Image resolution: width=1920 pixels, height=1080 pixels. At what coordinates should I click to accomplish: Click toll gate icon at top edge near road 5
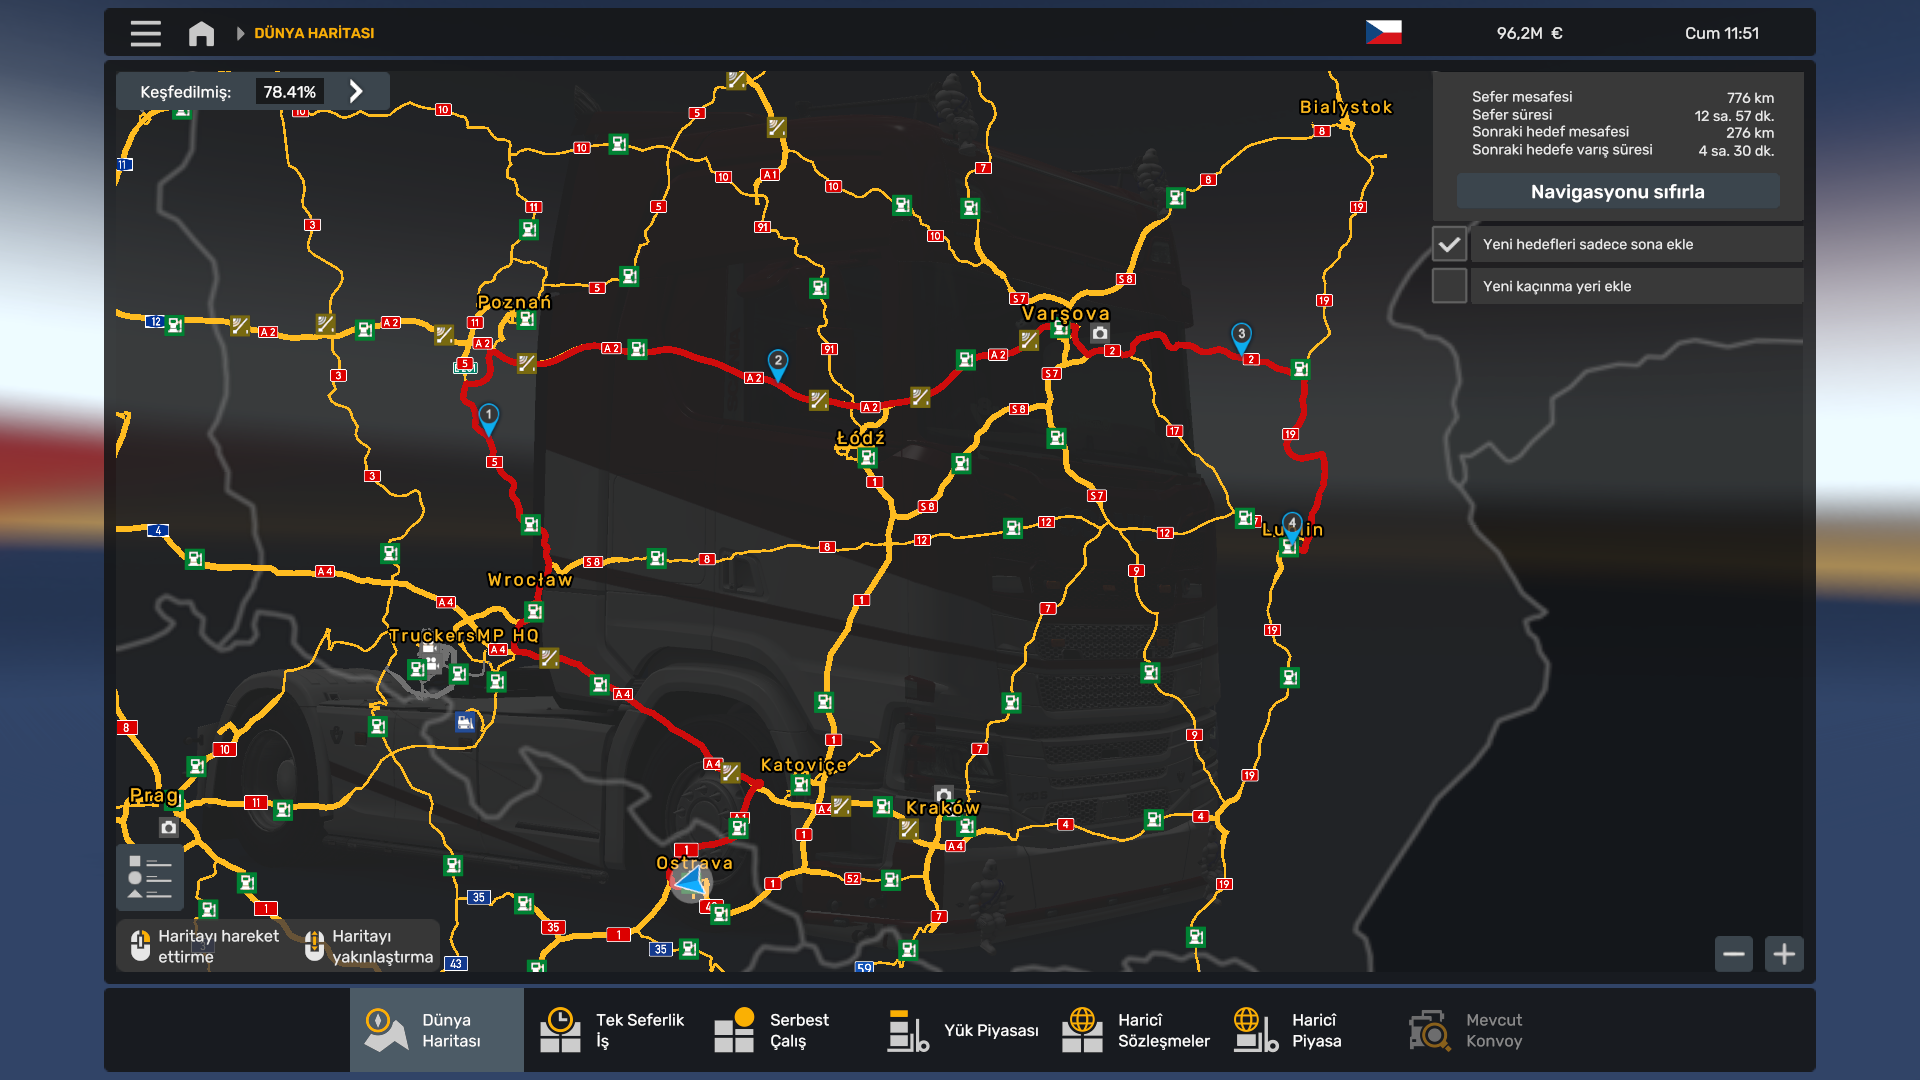tap(737, 79)
